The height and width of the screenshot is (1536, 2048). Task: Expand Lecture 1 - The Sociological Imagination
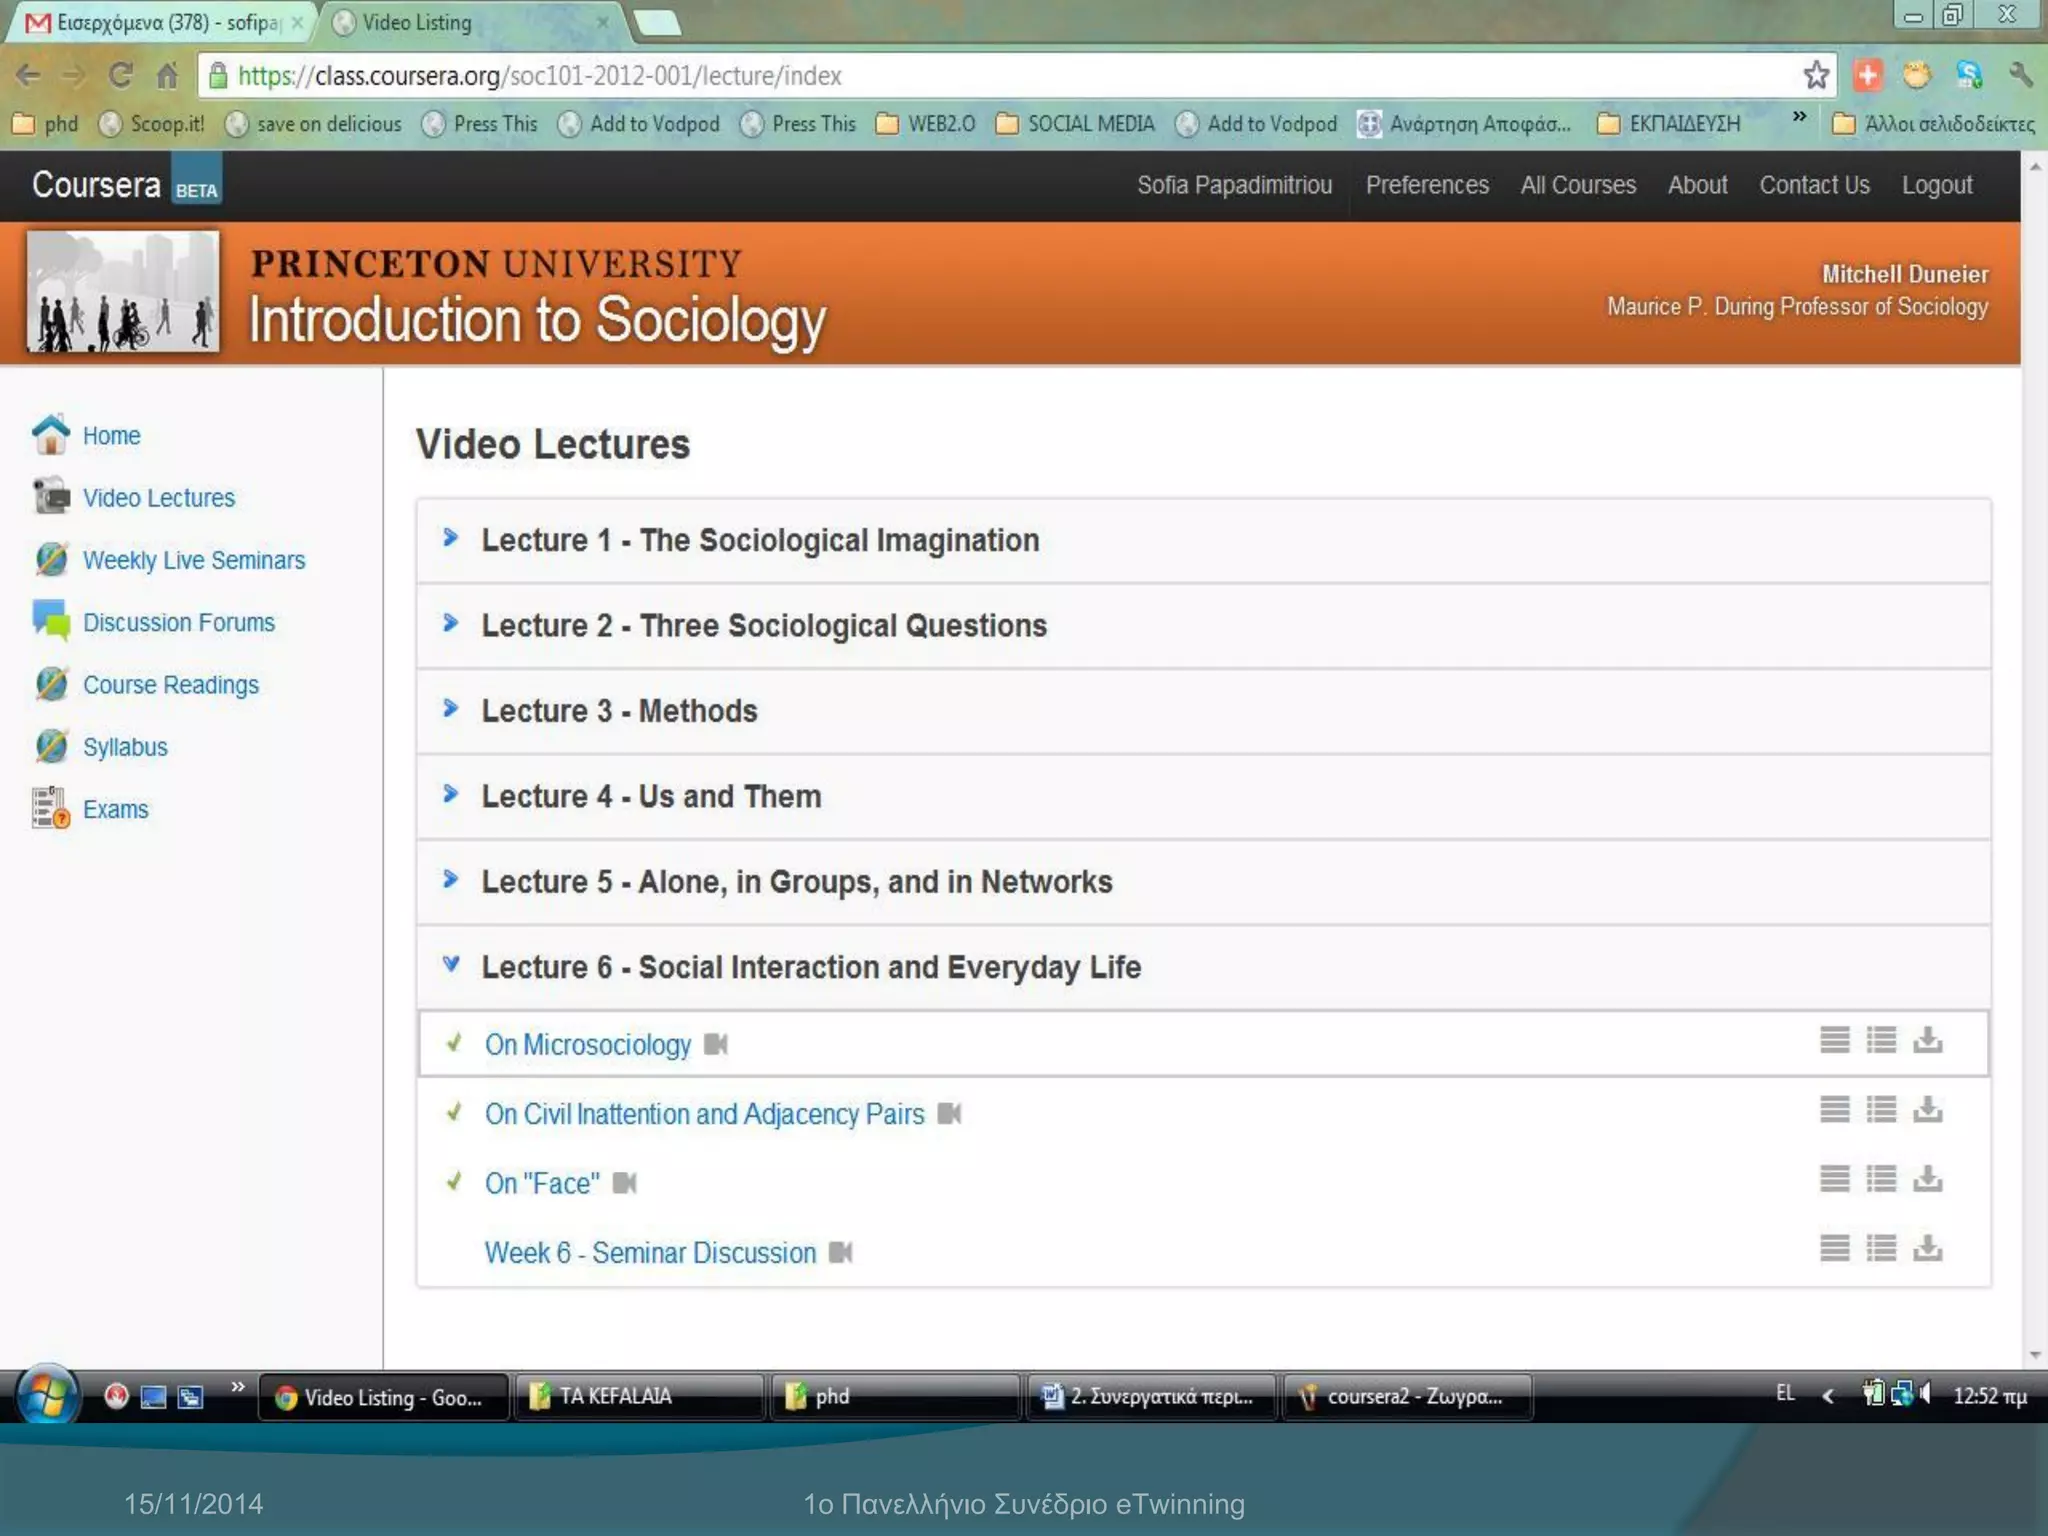click(760, 540)
